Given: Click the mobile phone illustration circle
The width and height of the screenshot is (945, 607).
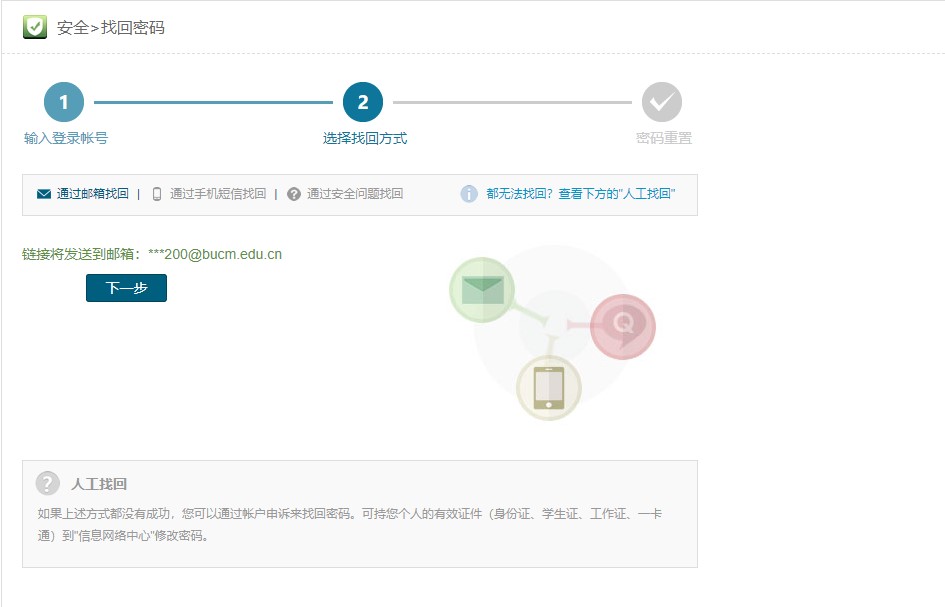Looking at the screenshot, I should 548,388.
